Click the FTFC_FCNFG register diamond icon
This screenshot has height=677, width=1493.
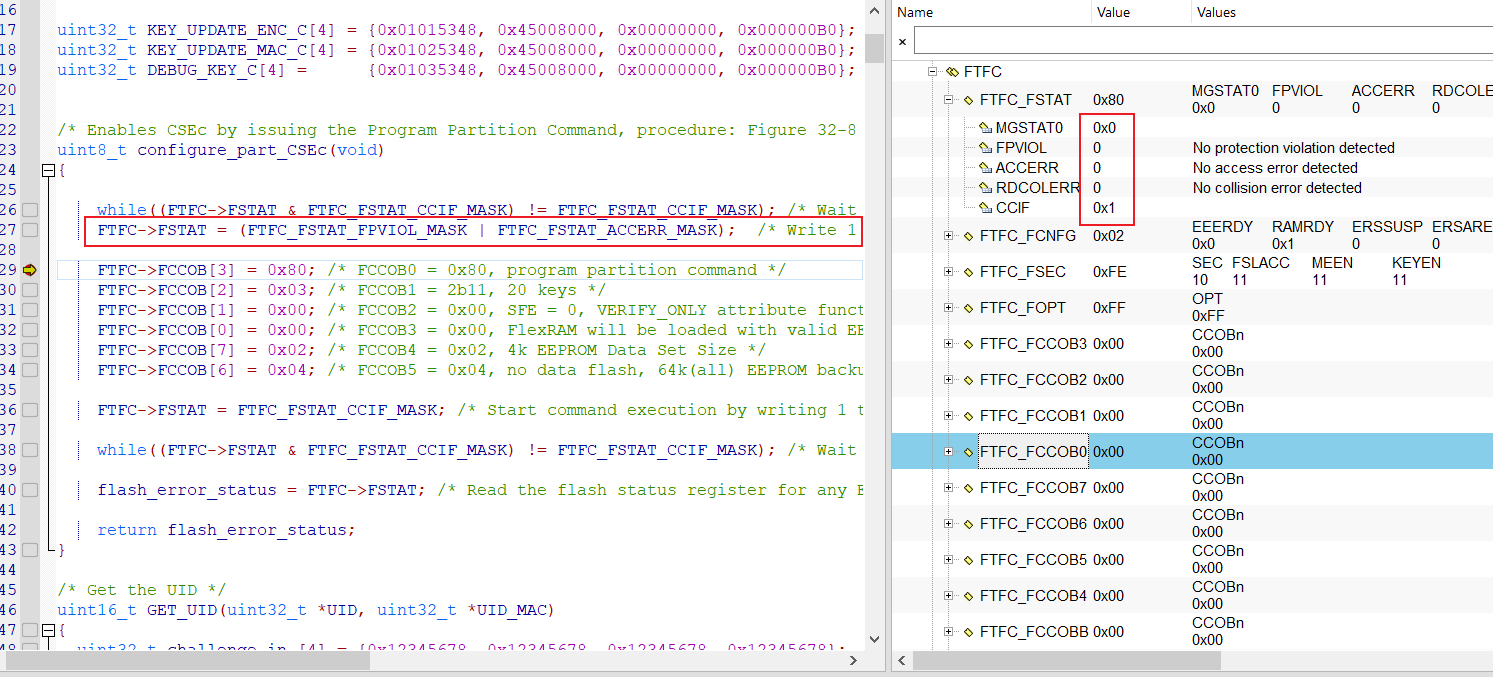(968, 236)
